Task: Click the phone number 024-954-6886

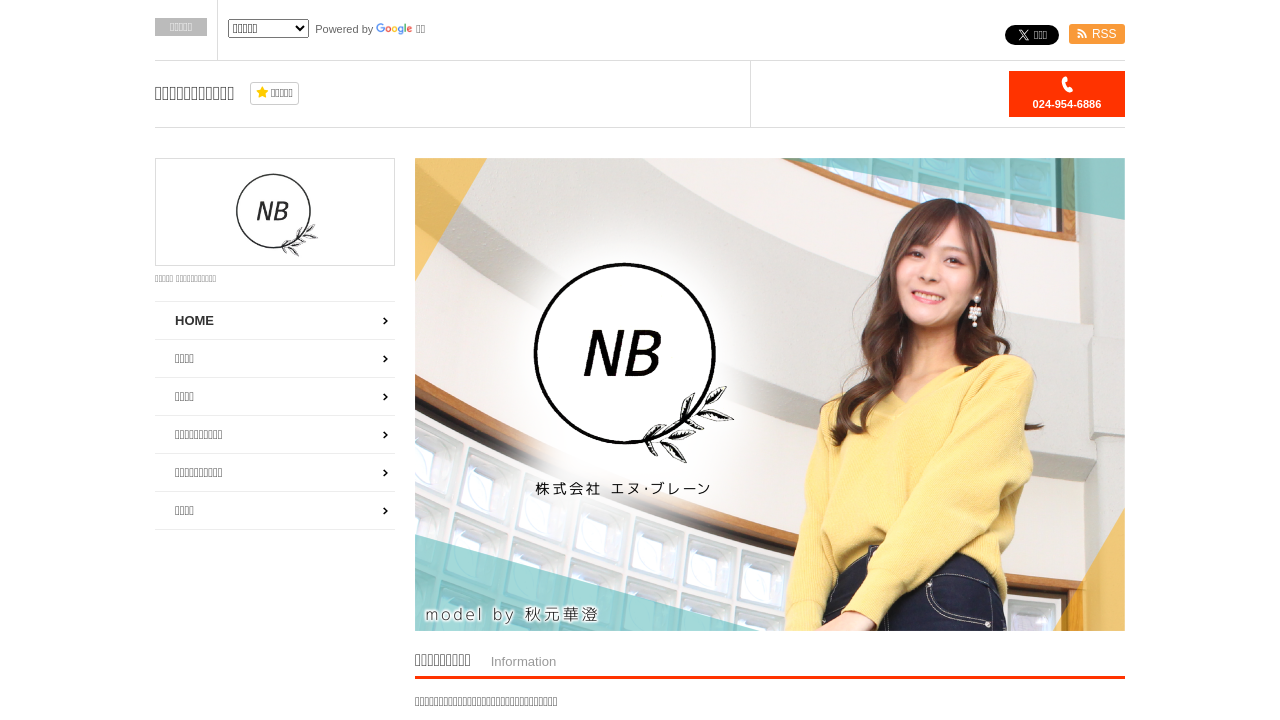Action: pos(1066,104)
